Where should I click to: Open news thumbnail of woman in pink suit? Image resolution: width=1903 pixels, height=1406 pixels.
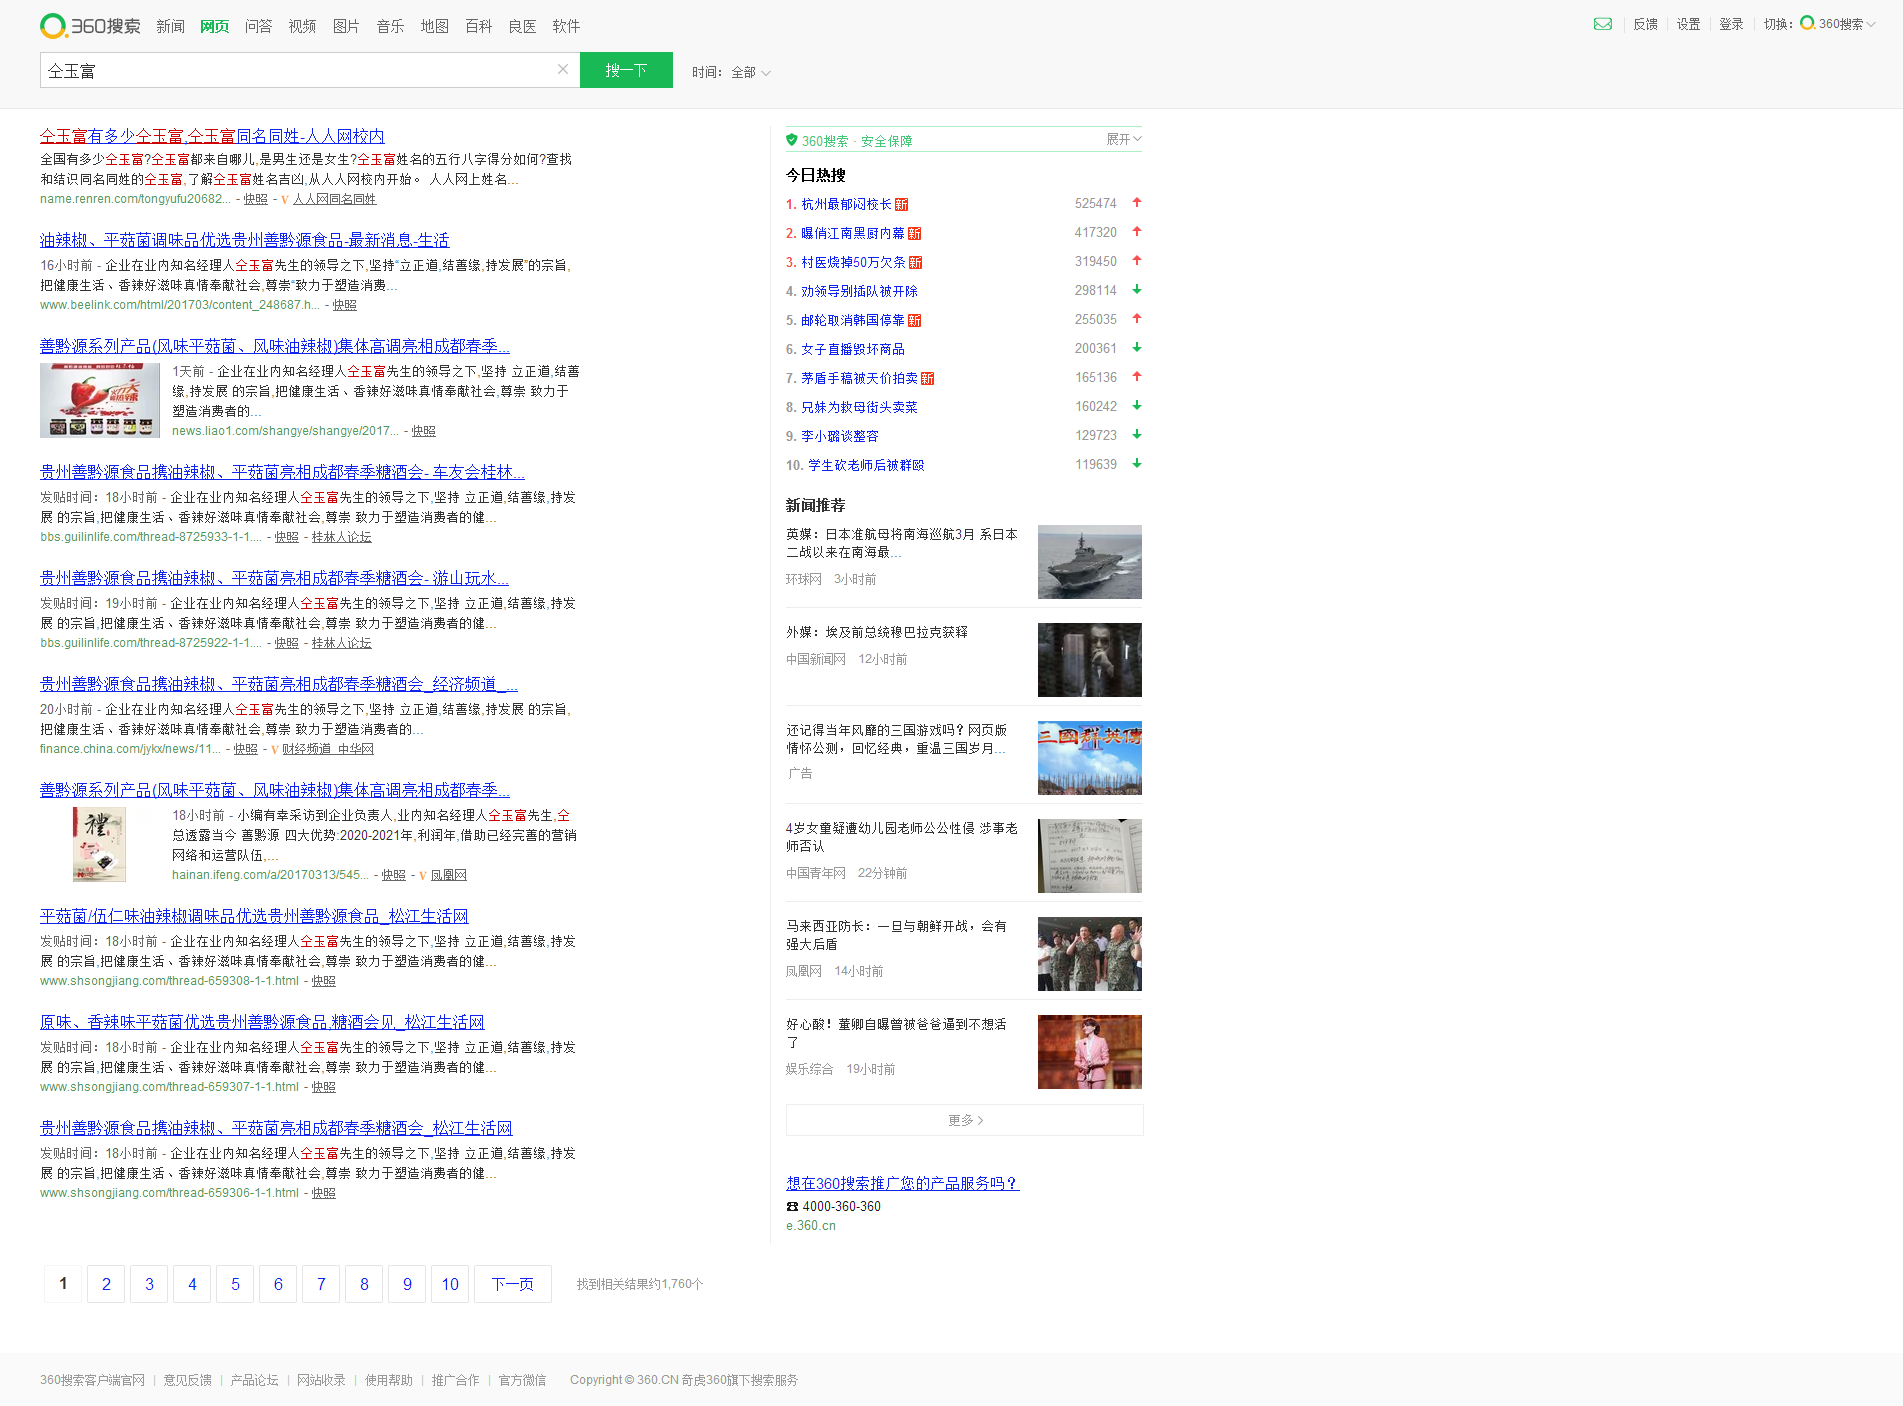pyautogui.click(x=1090, y=1052)
